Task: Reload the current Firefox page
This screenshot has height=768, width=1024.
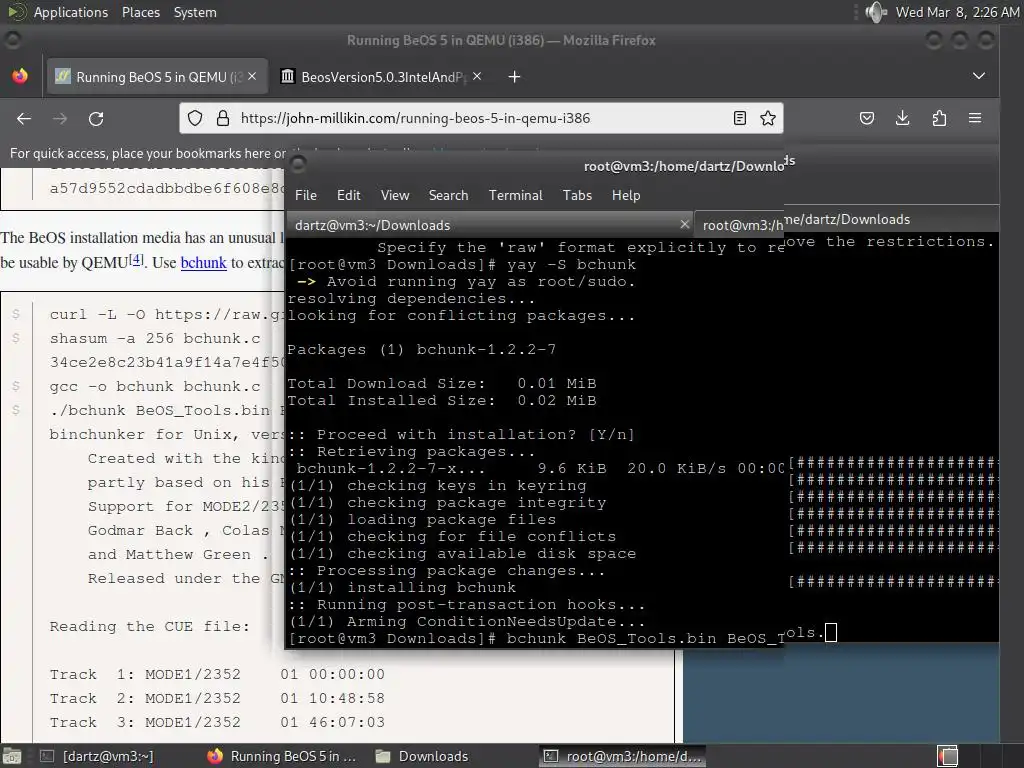Action: (x=96, y=118)
